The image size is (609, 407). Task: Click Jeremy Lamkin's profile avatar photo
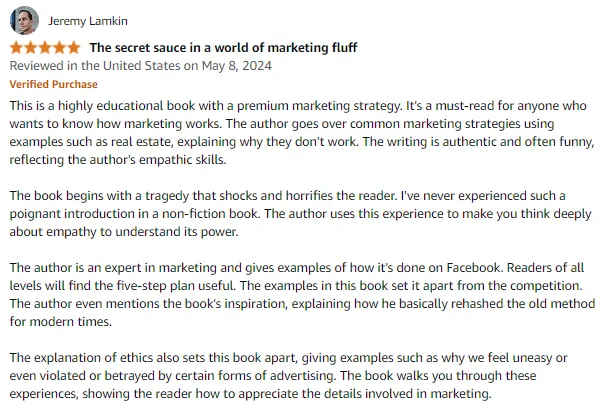24,20
